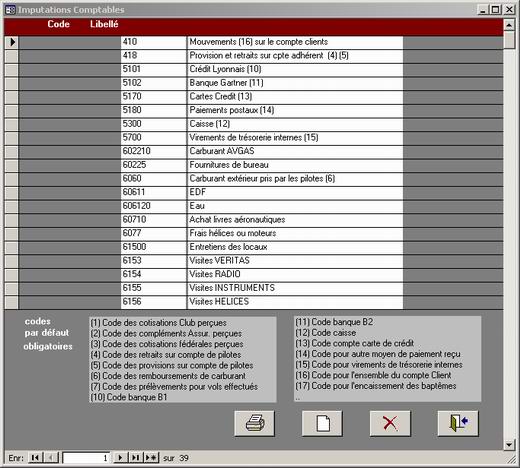Jump to last record navigation button

pos(136,458)
